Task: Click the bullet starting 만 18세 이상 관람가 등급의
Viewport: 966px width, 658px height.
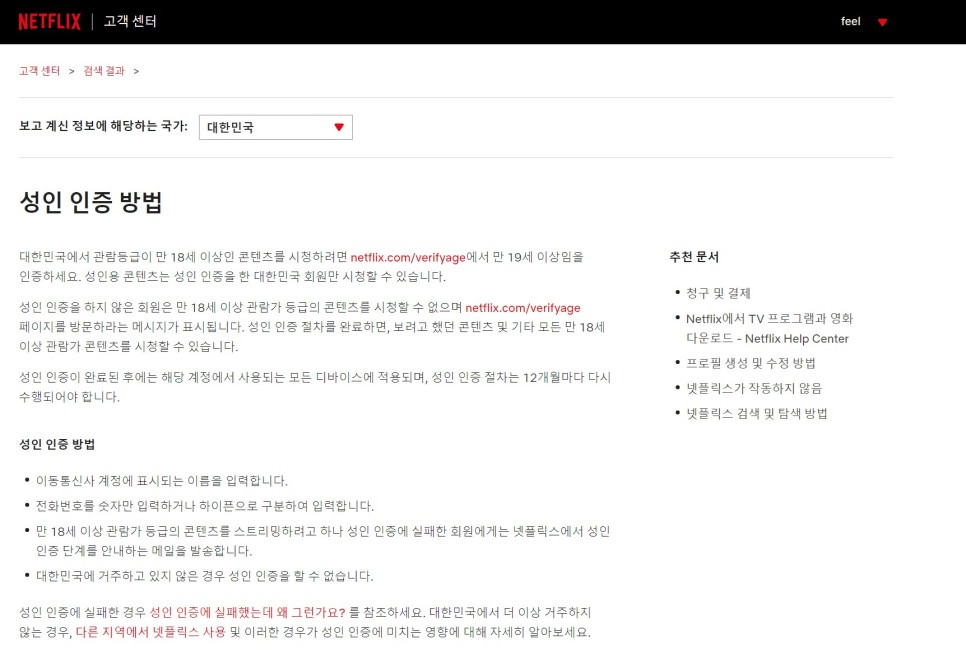Action: point(323,540)
